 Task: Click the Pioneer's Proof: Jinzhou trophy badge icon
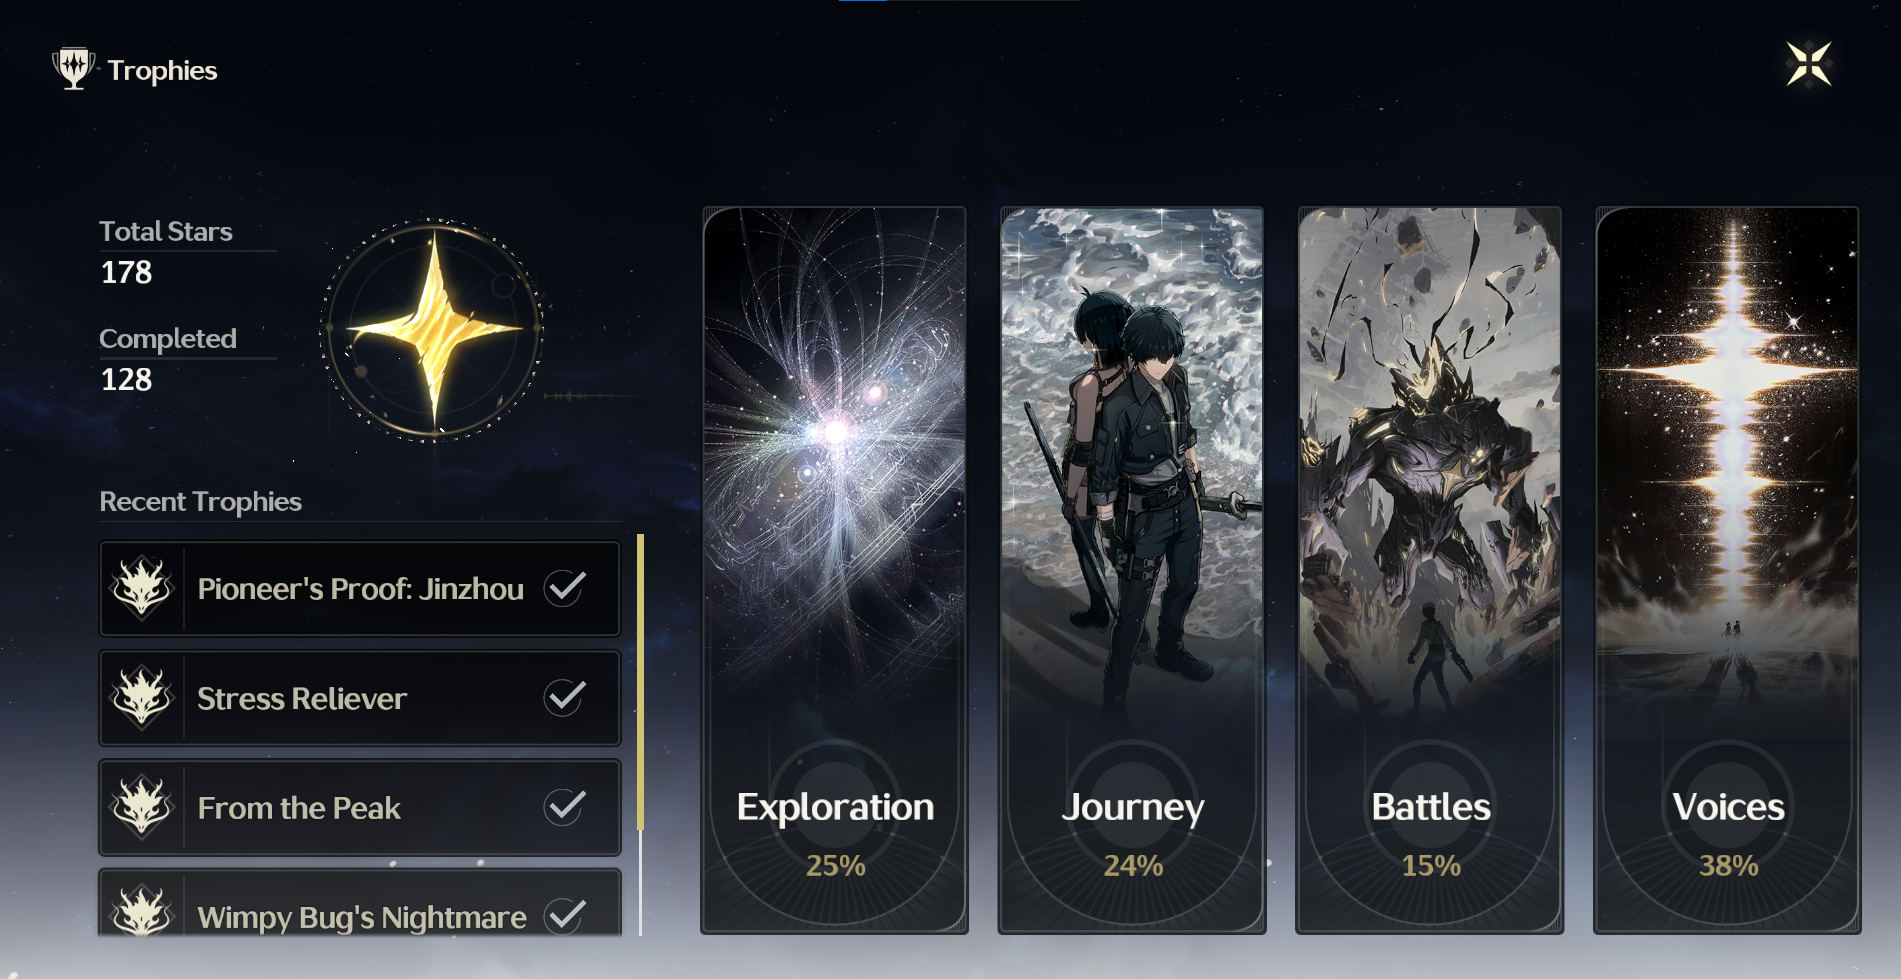coord(142,588)
